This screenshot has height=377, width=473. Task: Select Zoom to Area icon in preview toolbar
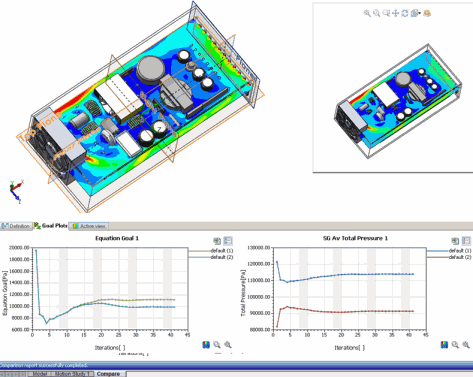(386, 13)
